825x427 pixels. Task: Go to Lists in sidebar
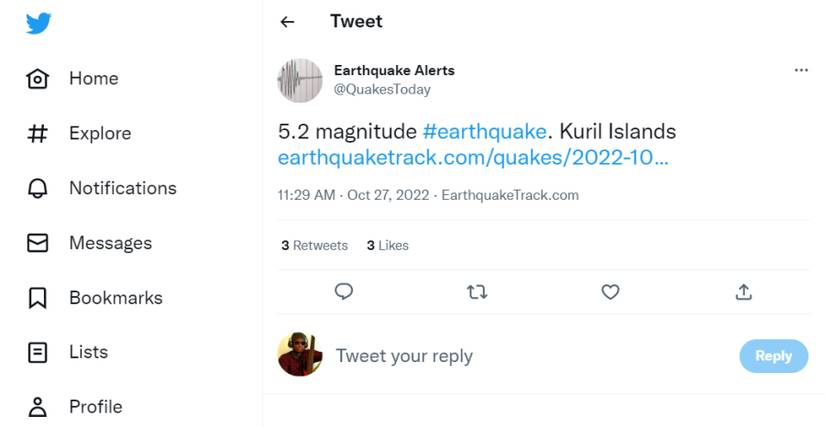point(87,352)
